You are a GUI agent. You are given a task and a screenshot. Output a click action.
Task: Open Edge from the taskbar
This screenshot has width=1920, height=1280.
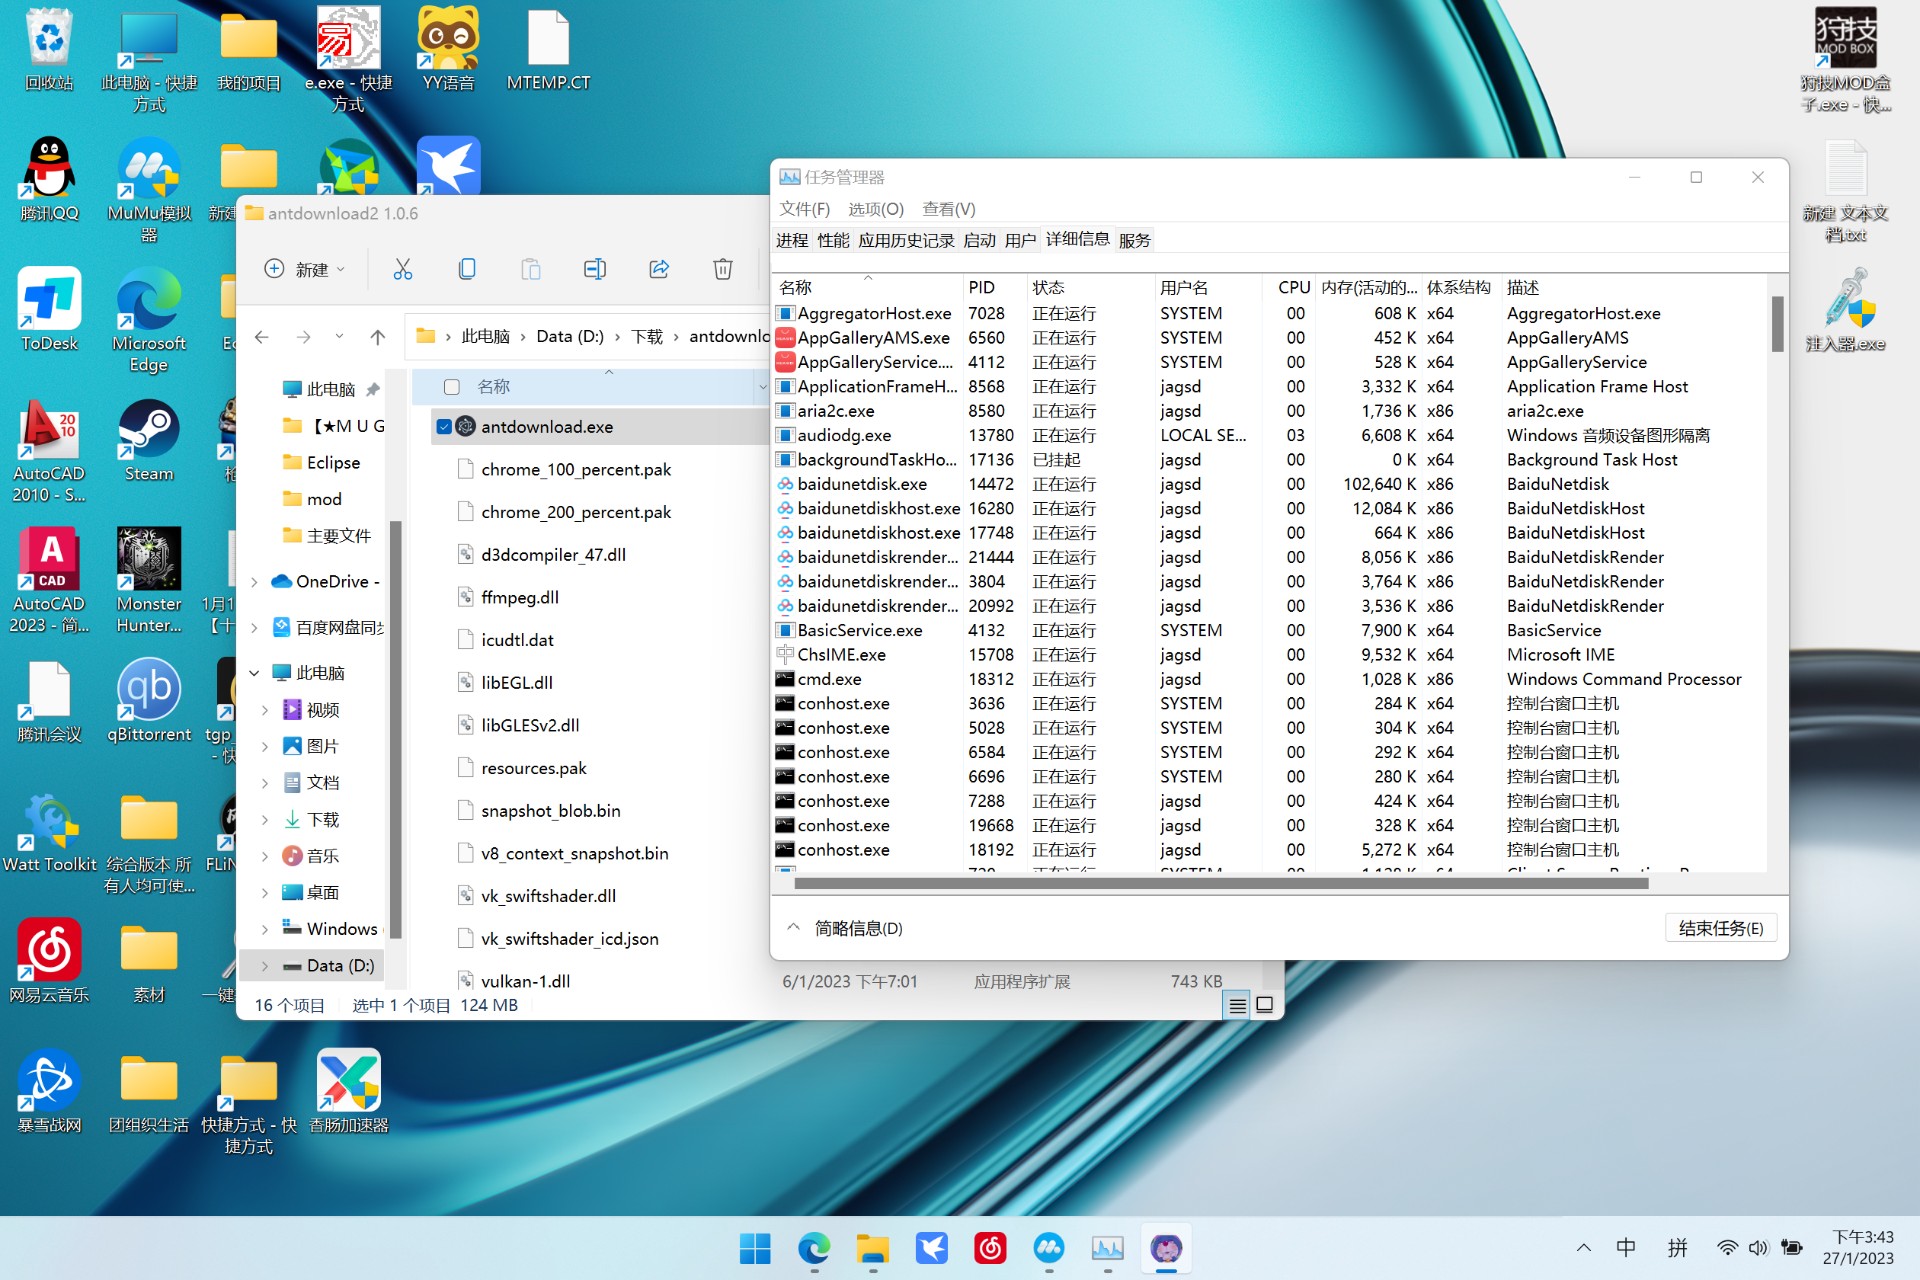(814, 1248)
